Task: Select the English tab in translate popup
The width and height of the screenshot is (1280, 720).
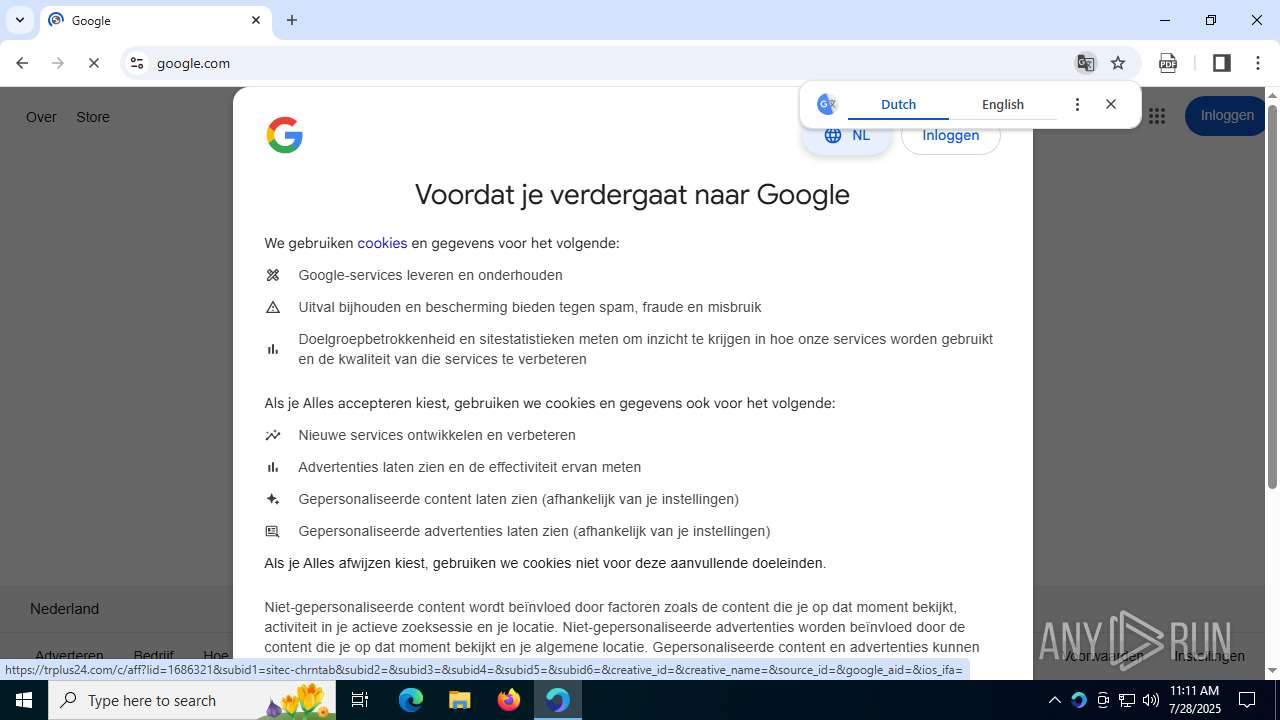Action: pyautogui.click(x=1003, y=104)
